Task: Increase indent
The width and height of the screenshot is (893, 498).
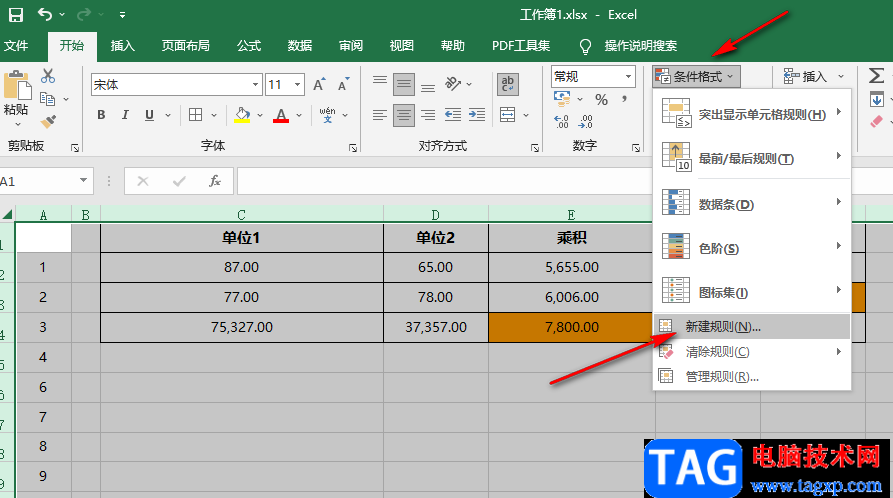Action: [477, 115]
